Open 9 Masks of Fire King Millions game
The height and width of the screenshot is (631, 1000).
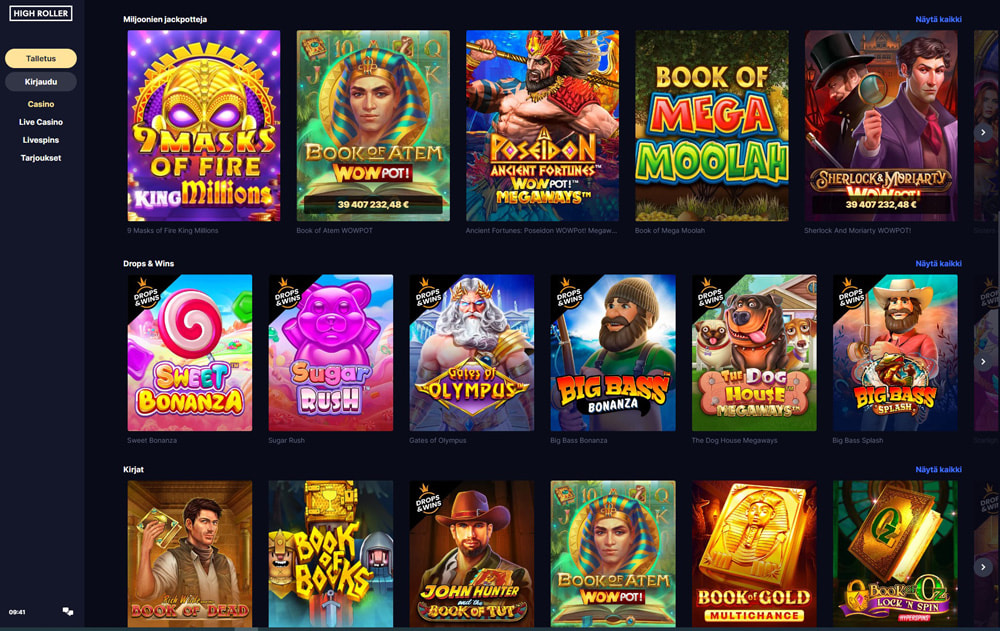203,126
